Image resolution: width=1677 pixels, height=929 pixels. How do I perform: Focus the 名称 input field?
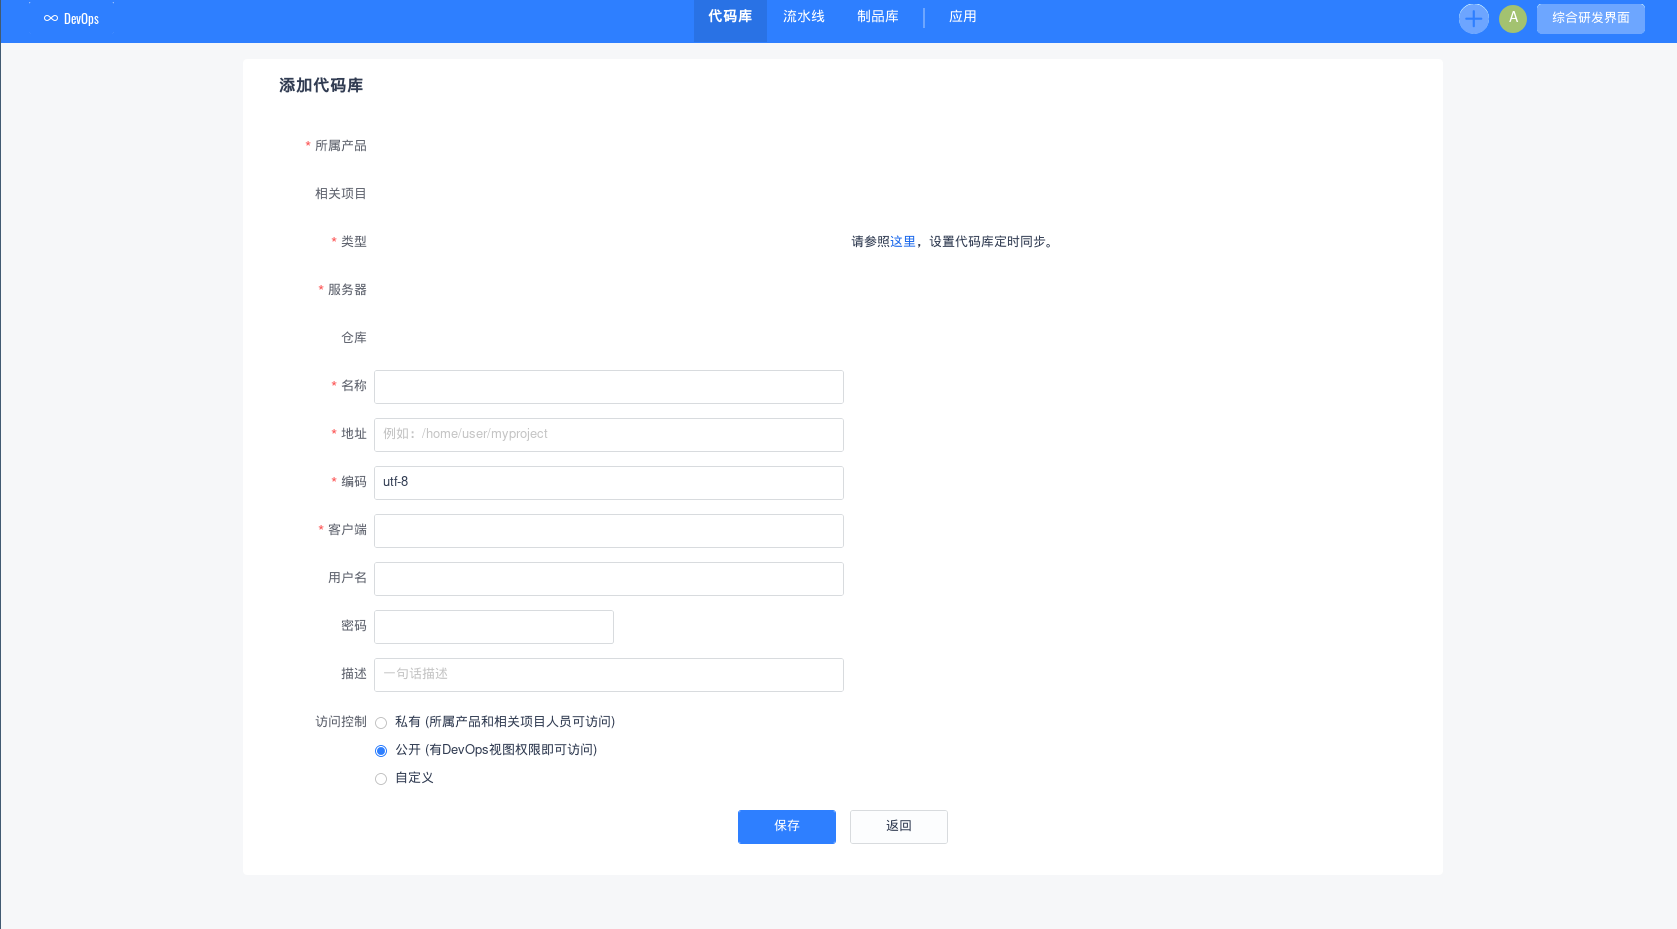(609, 387)
